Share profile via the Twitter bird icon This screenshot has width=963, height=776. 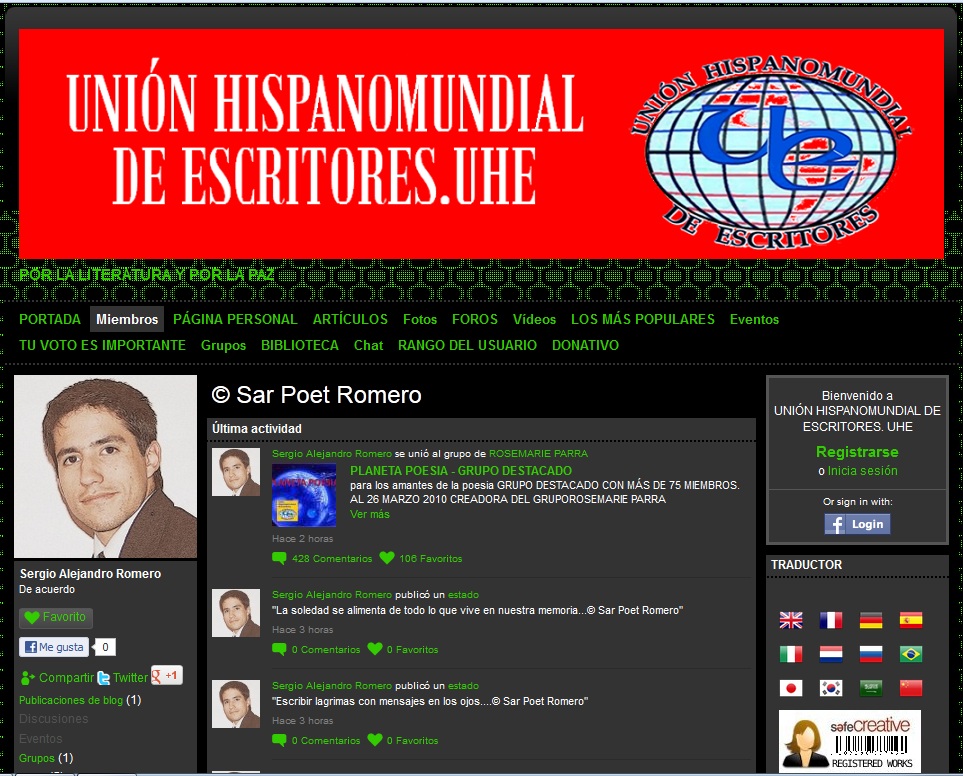103,678
